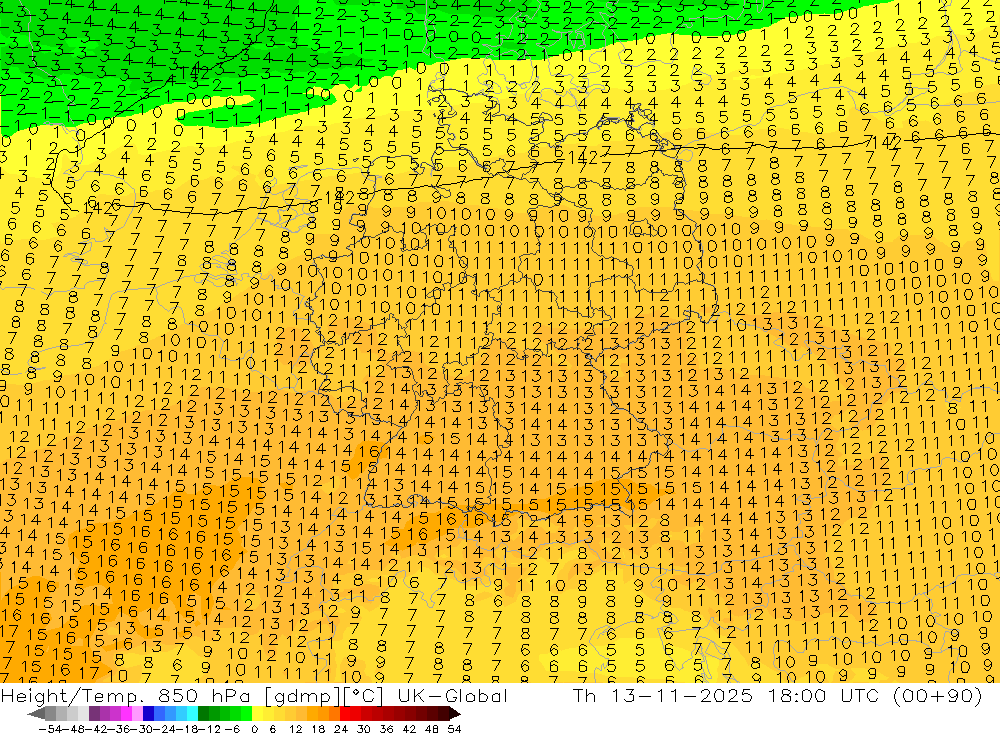Screen dimensions: 1000x733
Task: Click the '[gdmp]' unit label
Action: (x=303, y=697)
